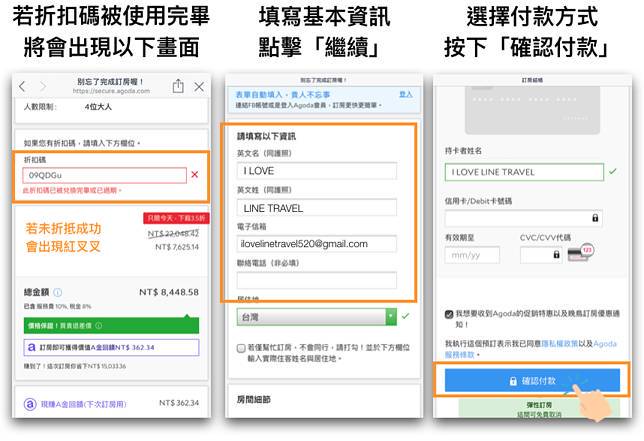
Task: Click the 登入 login link
Action: (x=405, y=94)
